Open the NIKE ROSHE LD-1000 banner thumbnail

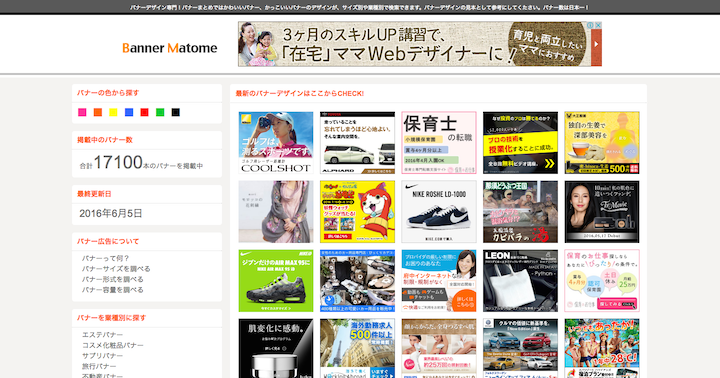point(439,212)
